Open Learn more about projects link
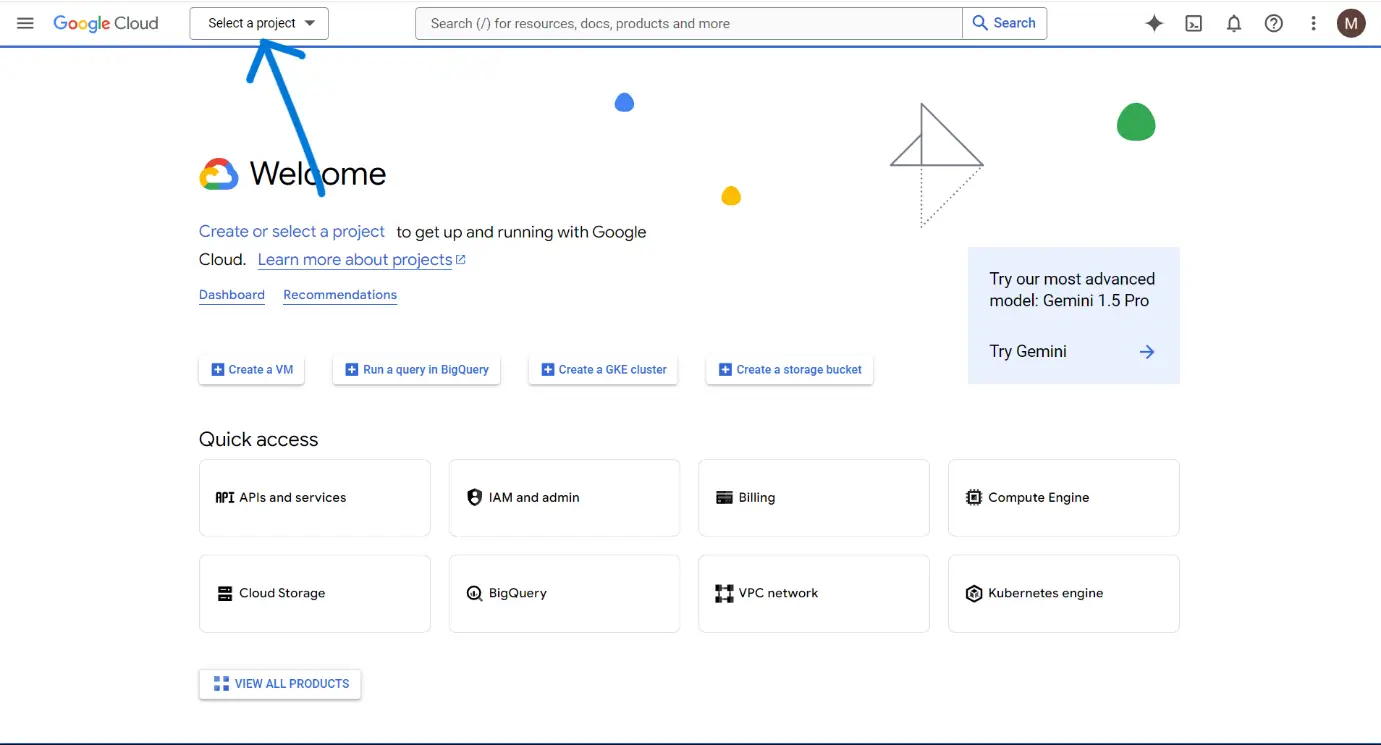Screen dimensions: 1381x745 (355, 259)
